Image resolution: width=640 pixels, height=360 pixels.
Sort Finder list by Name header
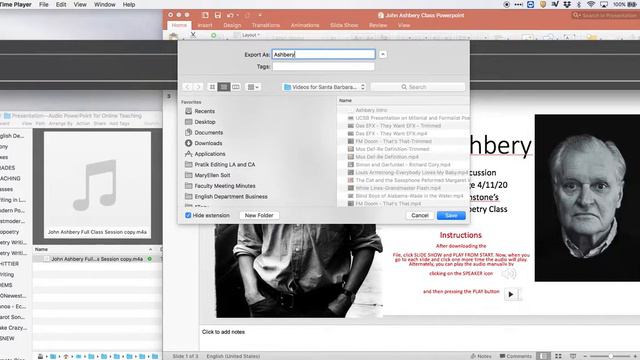pos(41,249)
